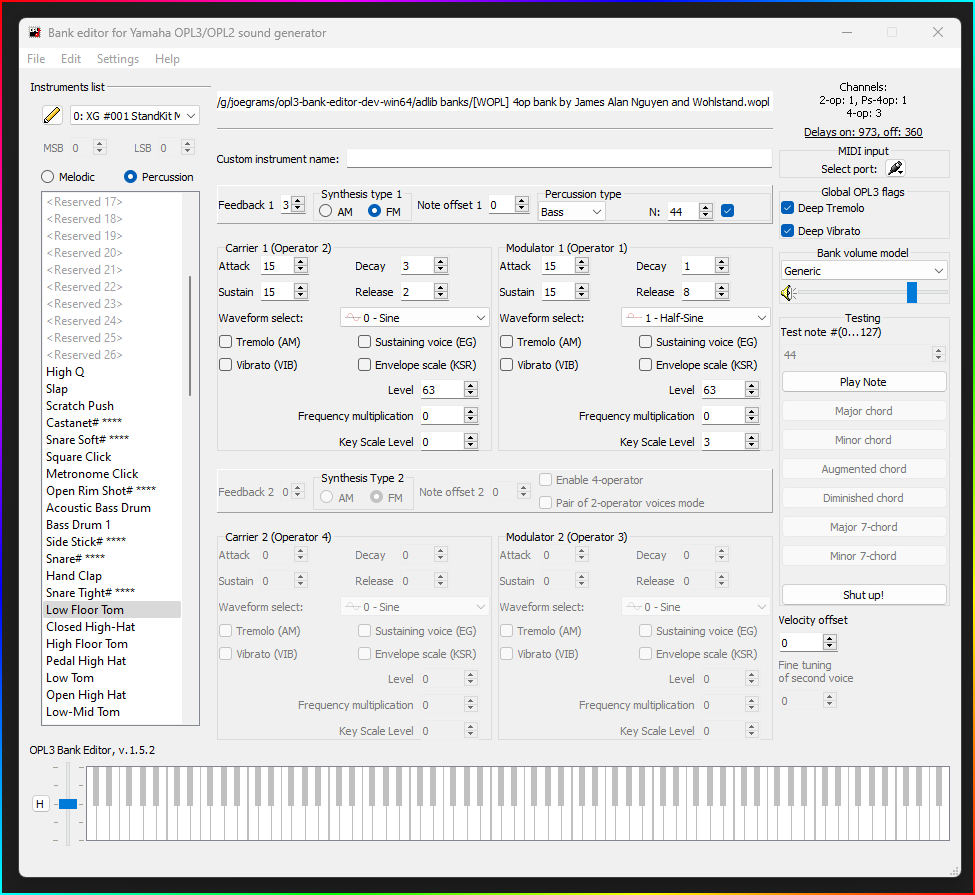
Task: Open Carrier 1 Waveform select dropdown
Action: [x=415, y=318]
